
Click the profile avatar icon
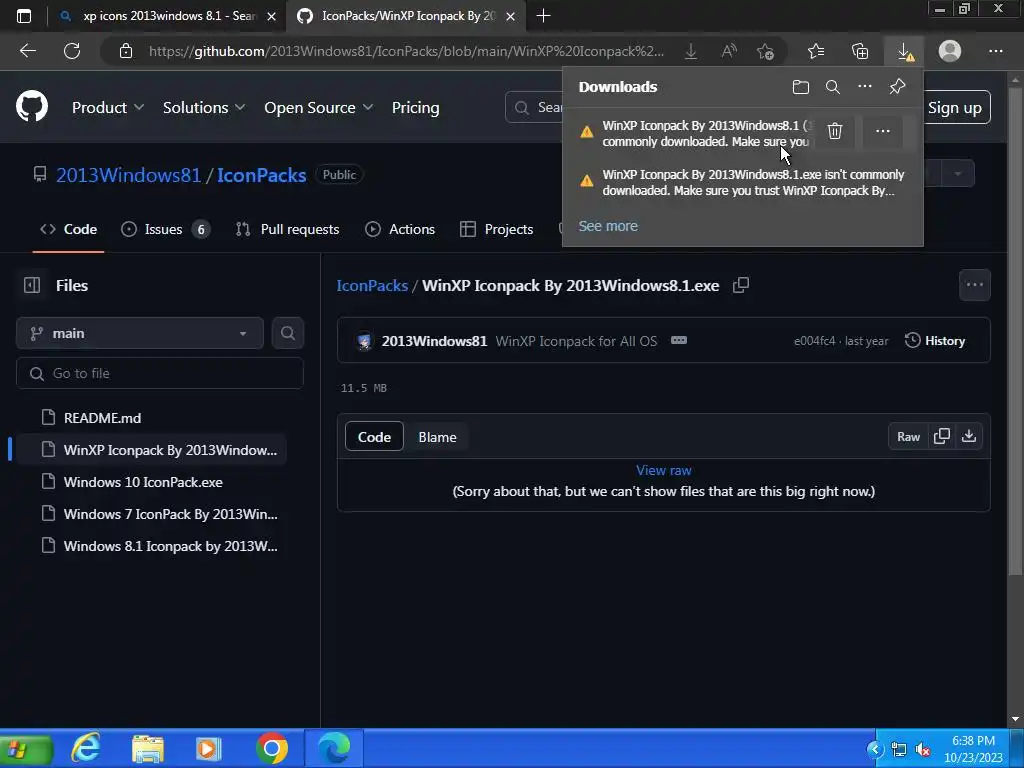950,51
